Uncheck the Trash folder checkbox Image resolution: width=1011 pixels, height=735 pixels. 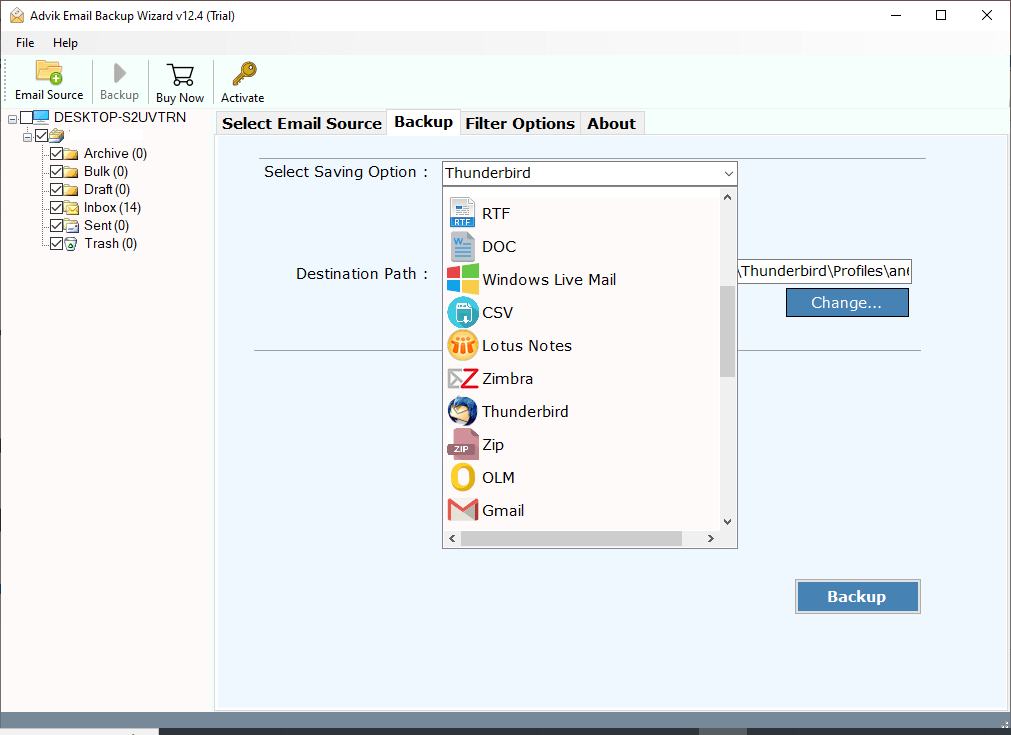pyautogui.click(x=57, y=244)
